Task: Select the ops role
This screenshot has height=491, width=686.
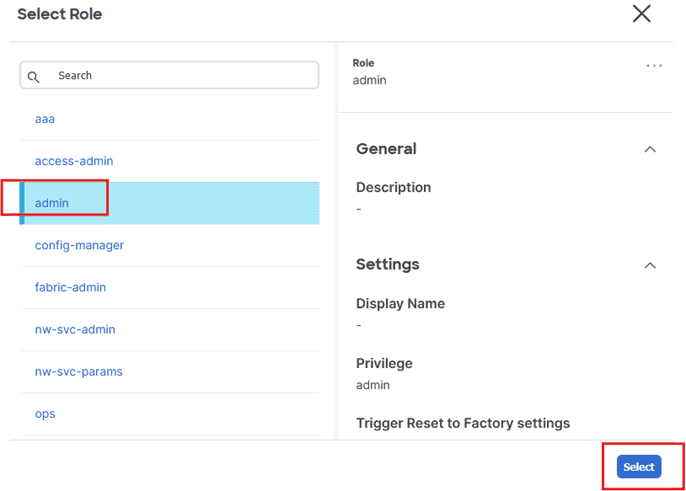Action: 45,413
